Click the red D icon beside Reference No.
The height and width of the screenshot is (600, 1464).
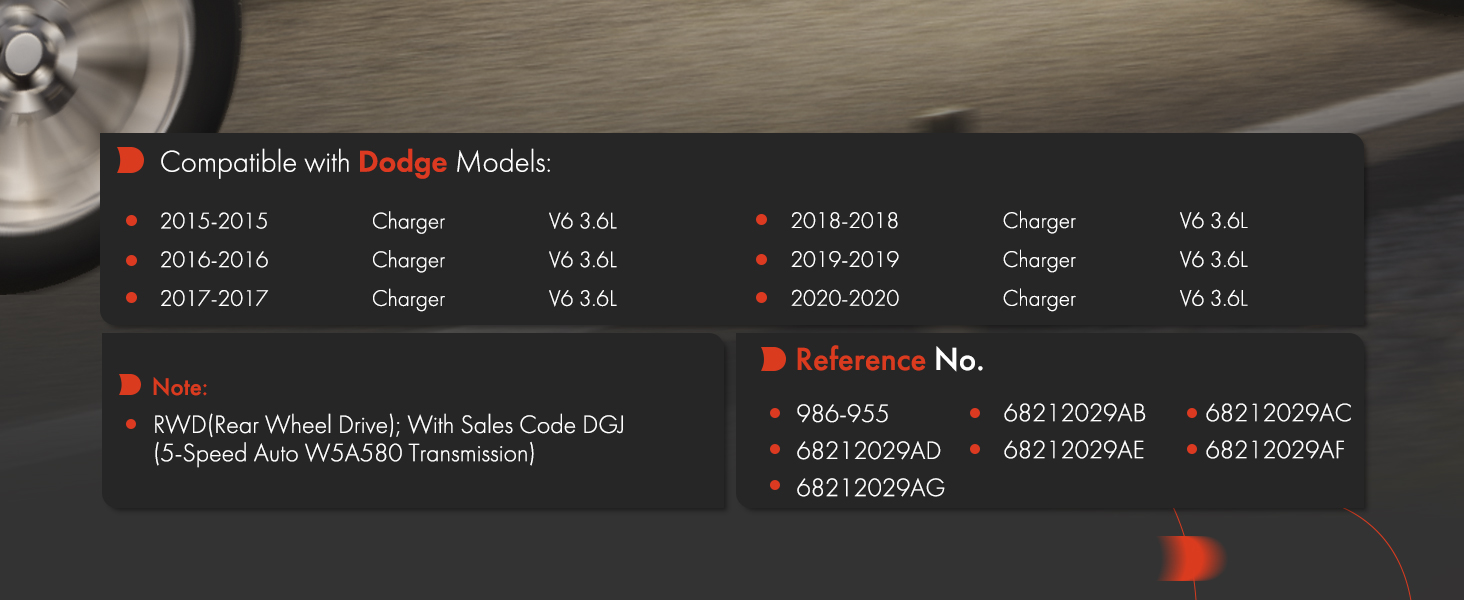click(x=773, y=360)
